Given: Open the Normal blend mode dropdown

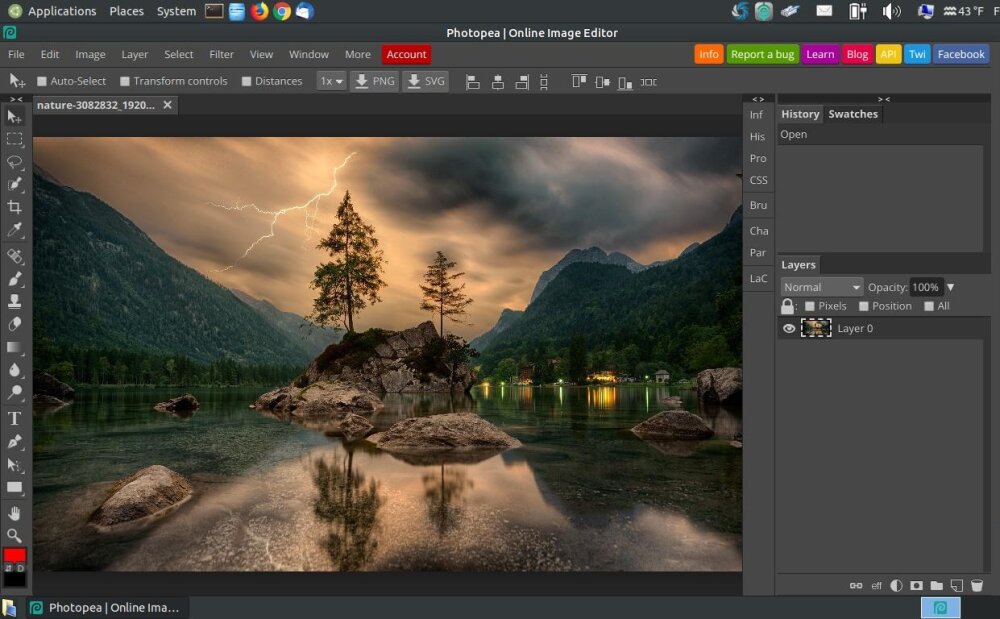Looking at the screenshot, I should pyautogui.click(x=821, y=287).
